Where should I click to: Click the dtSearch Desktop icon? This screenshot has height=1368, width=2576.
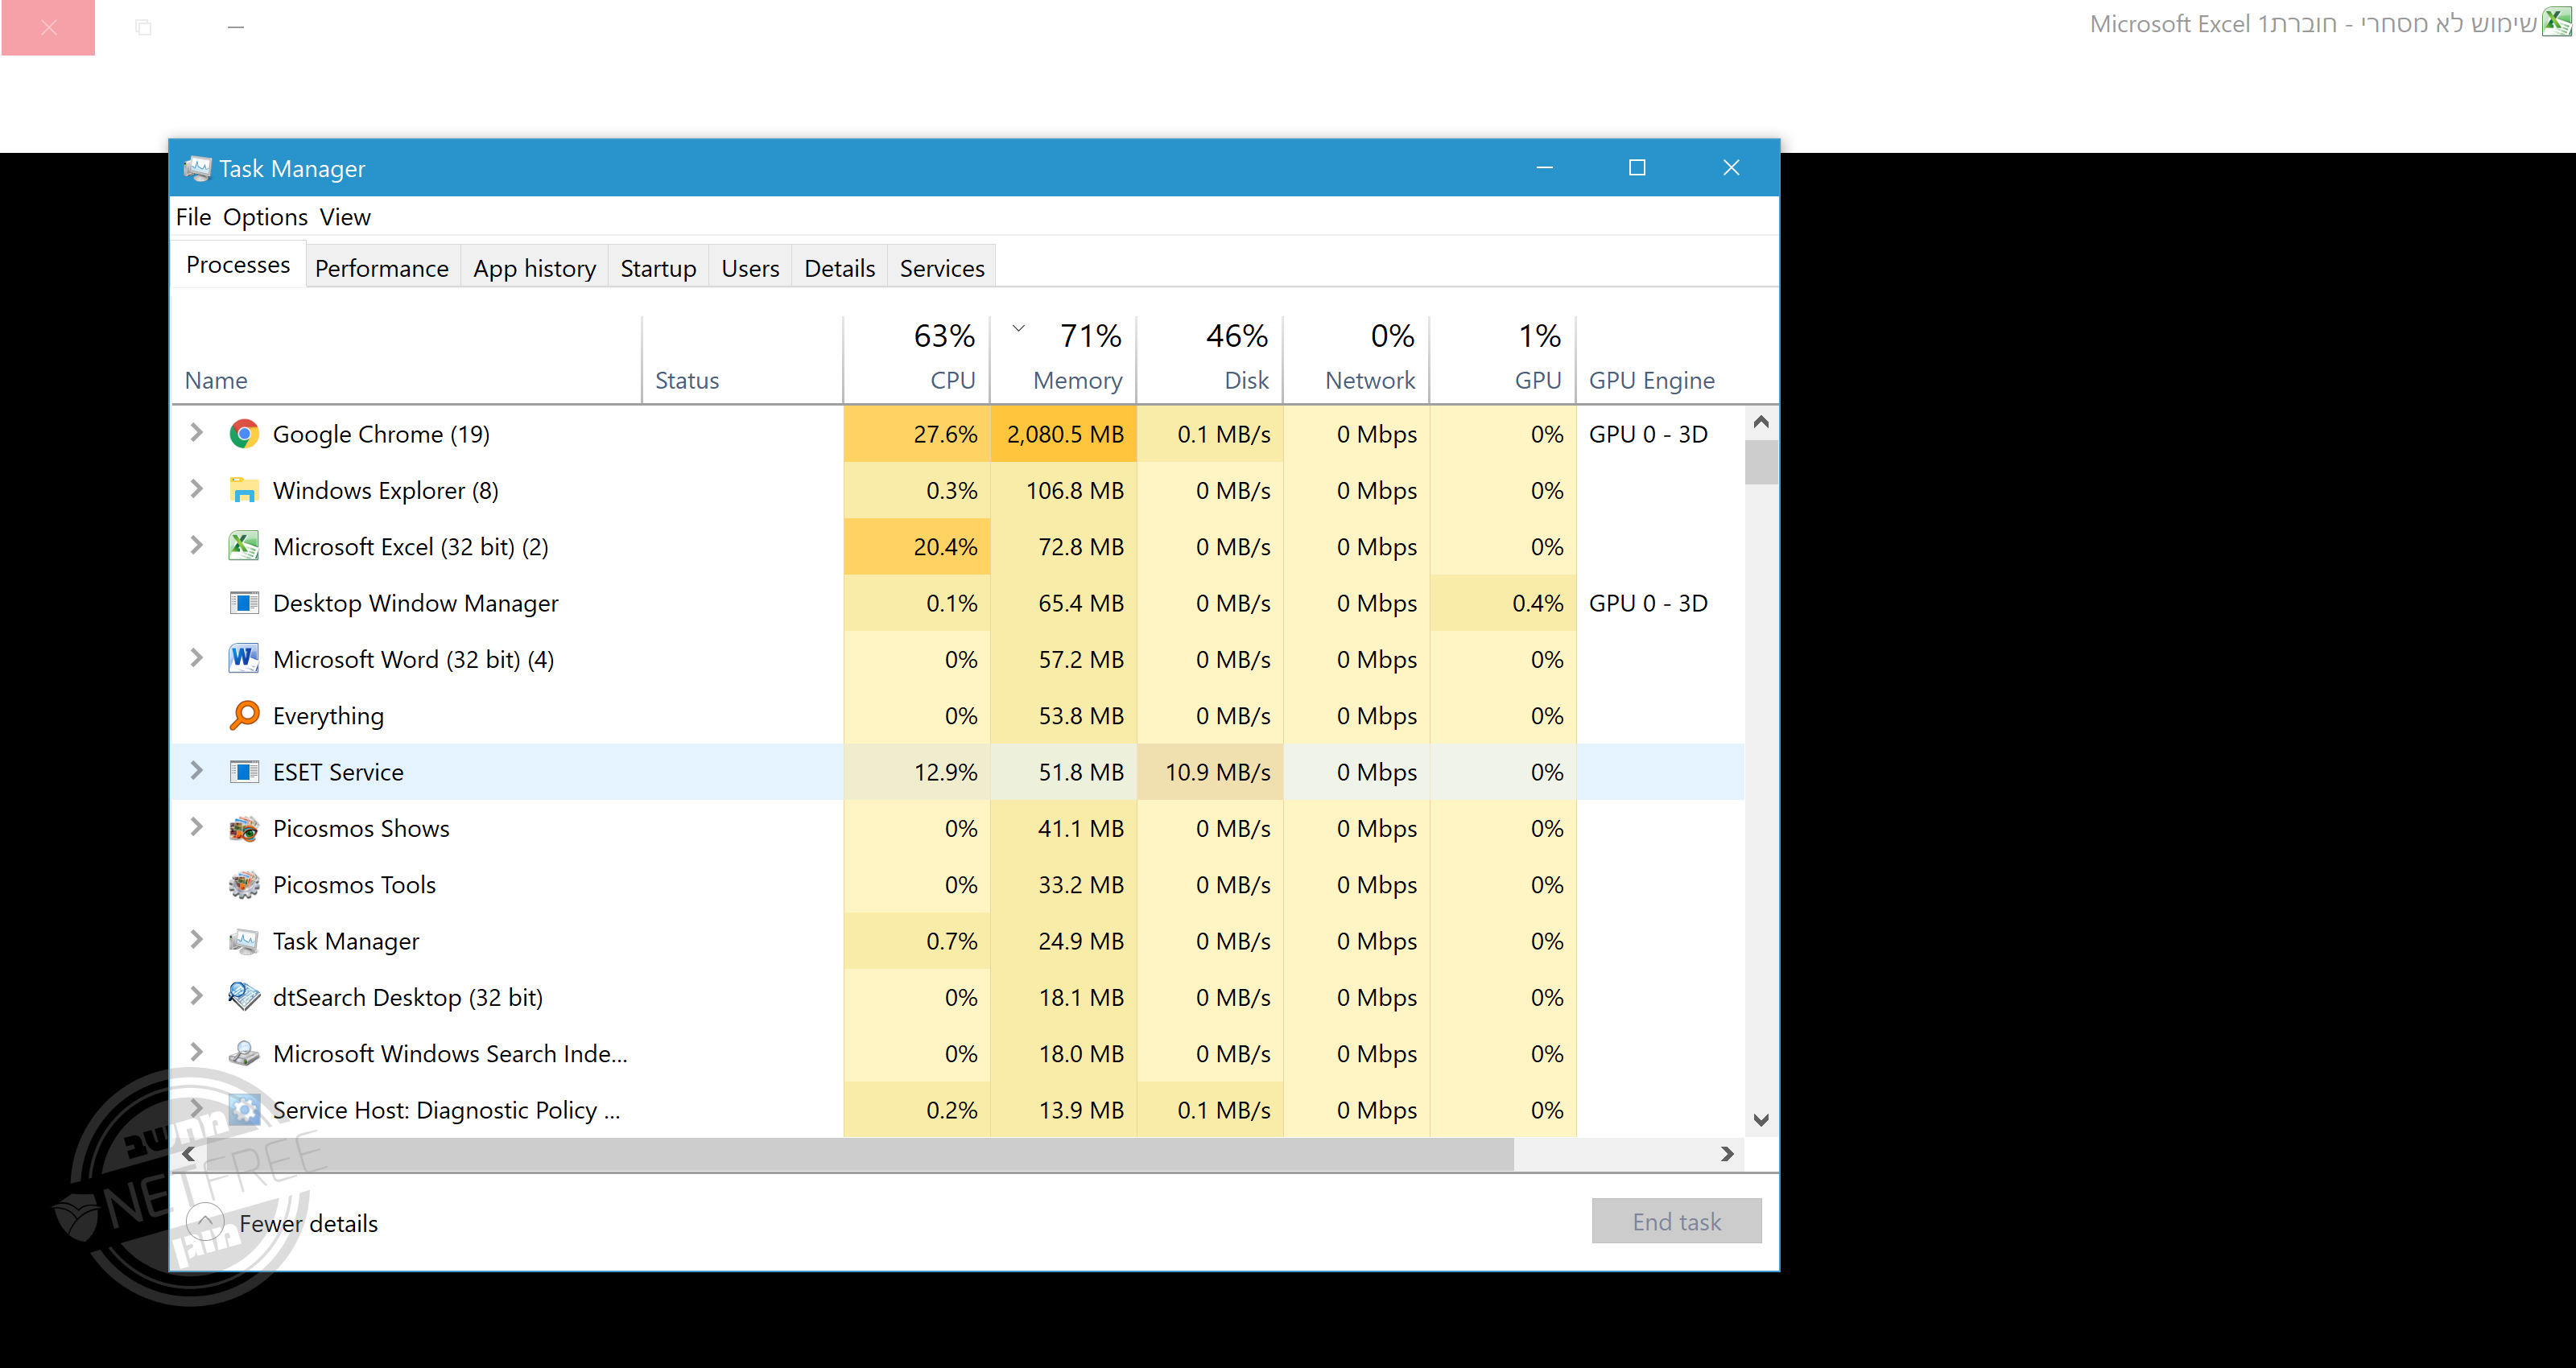(243, 997)
